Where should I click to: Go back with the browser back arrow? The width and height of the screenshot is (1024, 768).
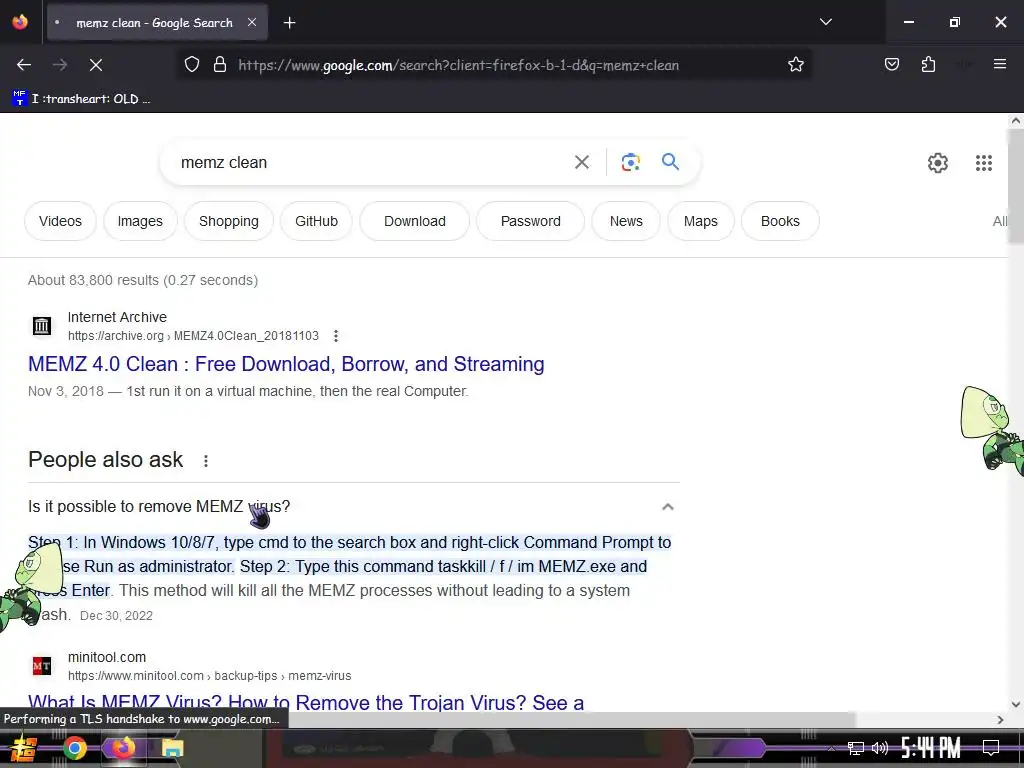tap(24, 65)
